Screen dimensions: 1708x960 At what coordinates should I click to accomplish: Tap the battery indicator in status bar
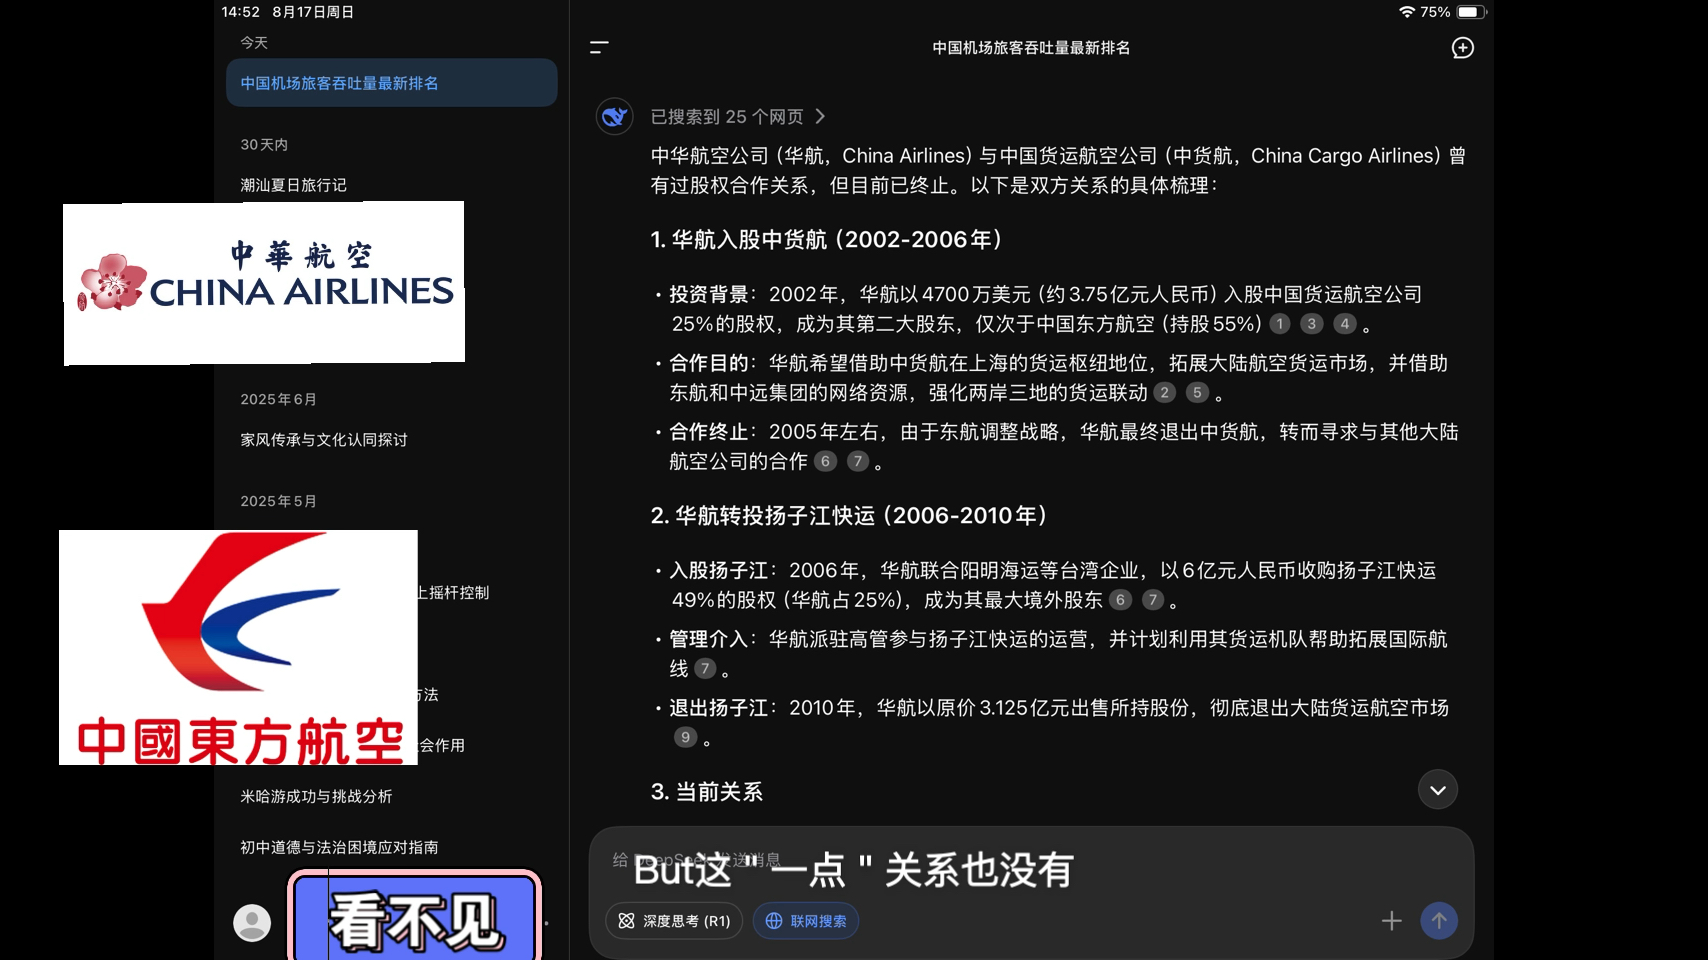point(1471,12)
